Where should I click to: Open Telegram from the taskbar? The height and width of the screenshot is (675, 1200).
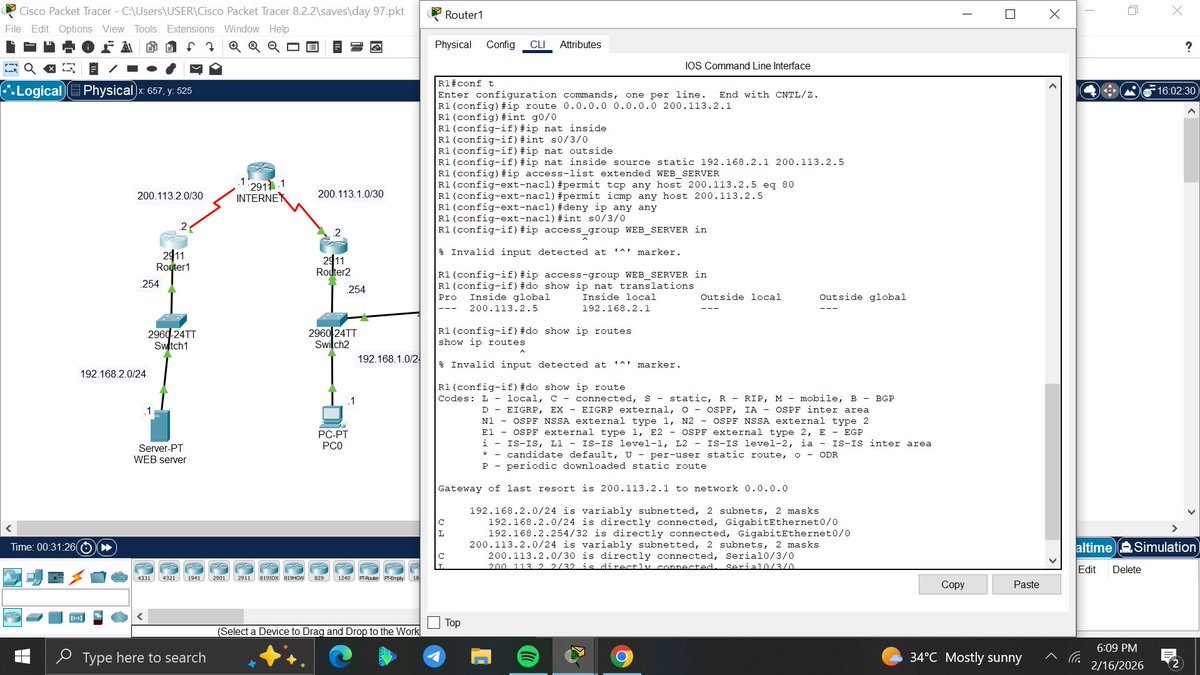click(x=433, y=657)
